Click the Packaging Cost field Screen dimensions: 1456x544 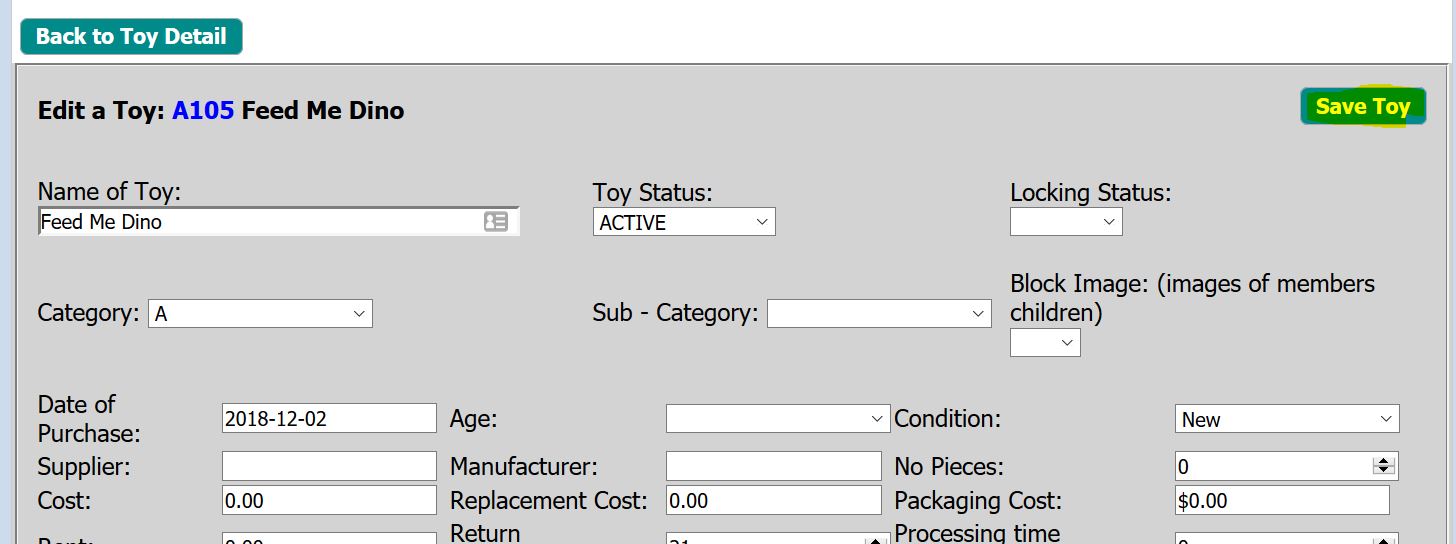click(x=1282, y=500)
